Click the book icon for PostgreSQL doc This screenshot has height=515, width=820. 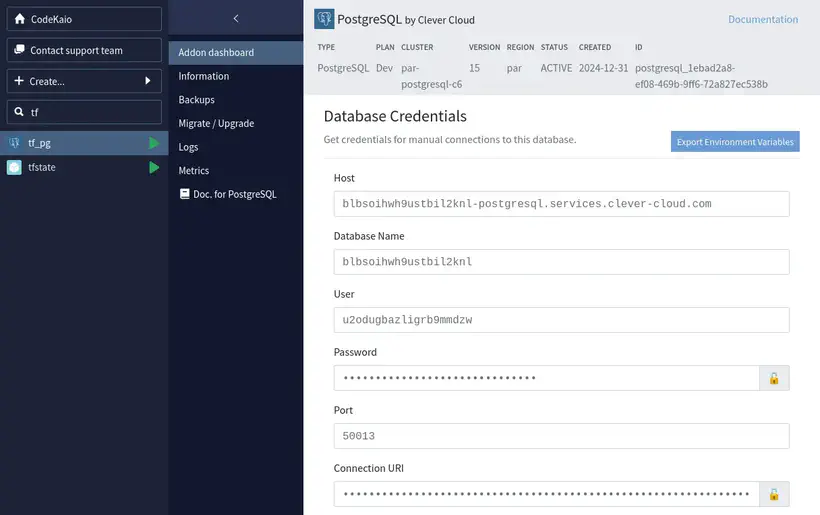[x=184, y=194]
